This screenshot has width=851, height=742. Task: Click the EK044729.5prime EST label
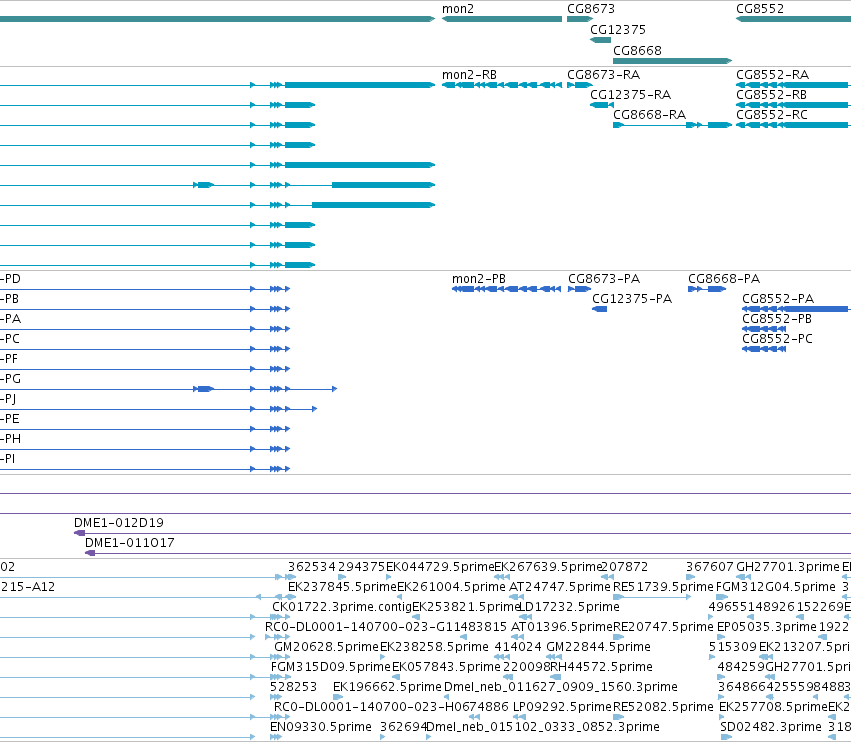coord(440,567)
